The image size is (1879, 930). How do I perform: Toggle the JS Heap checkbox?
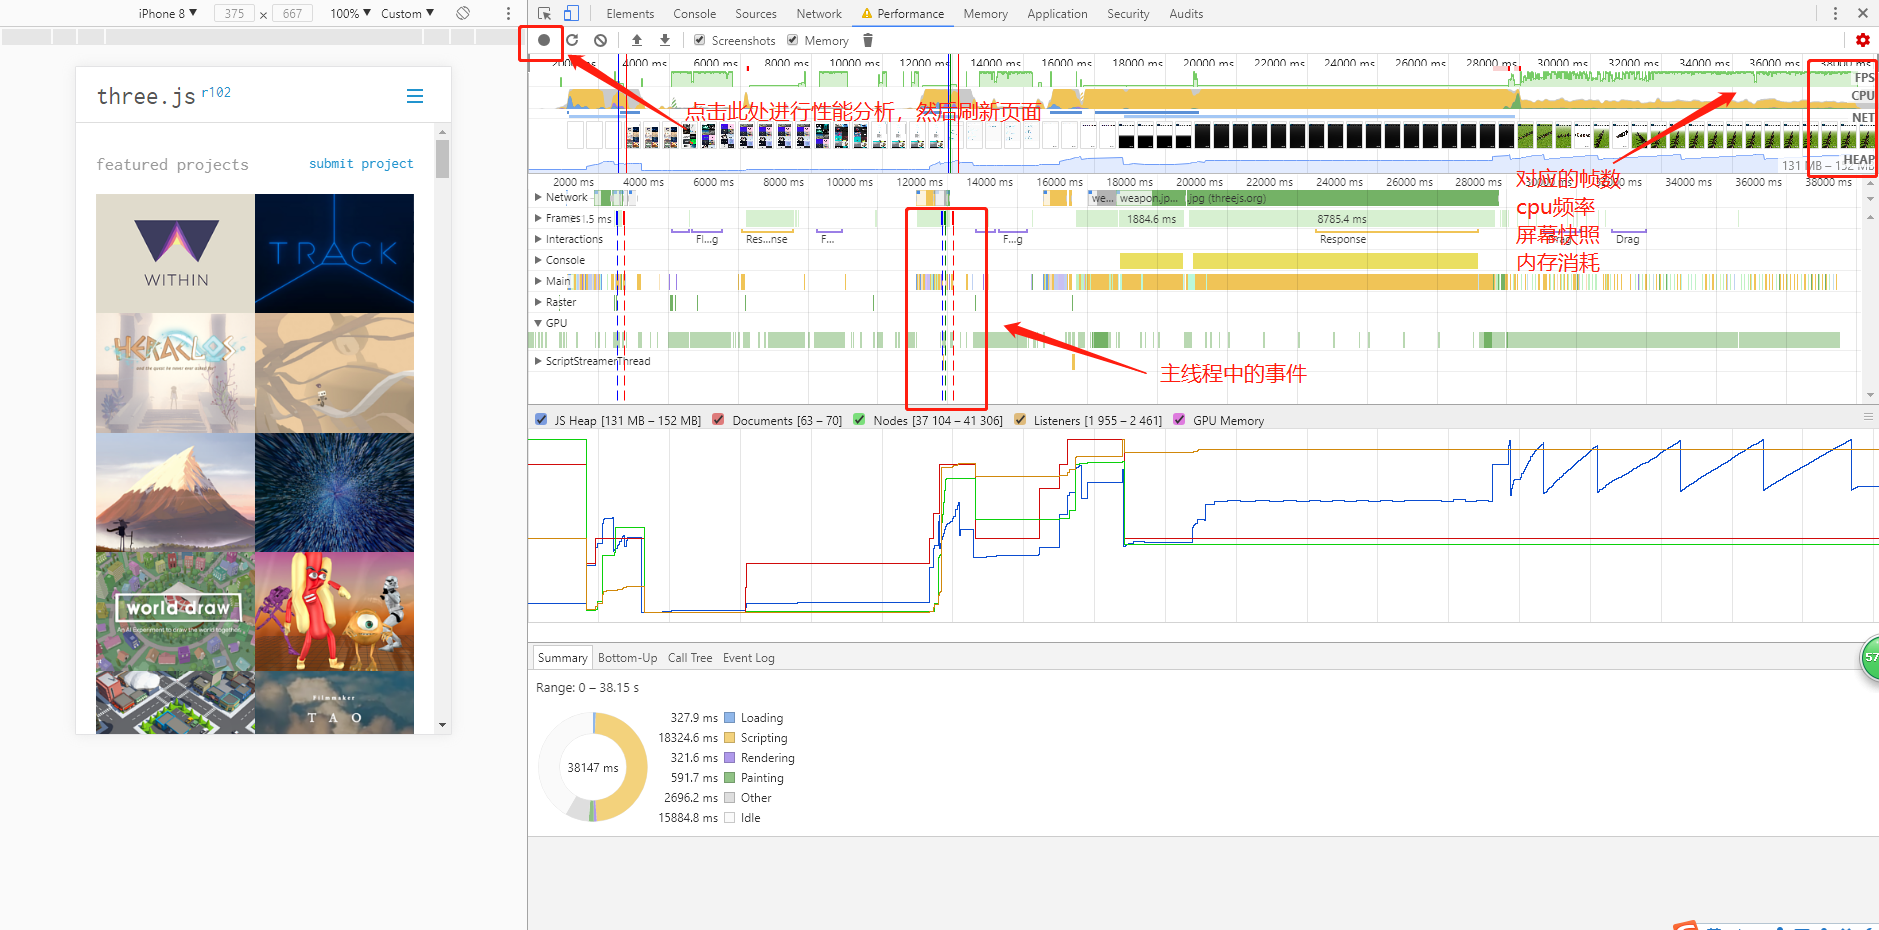[541, 420]
